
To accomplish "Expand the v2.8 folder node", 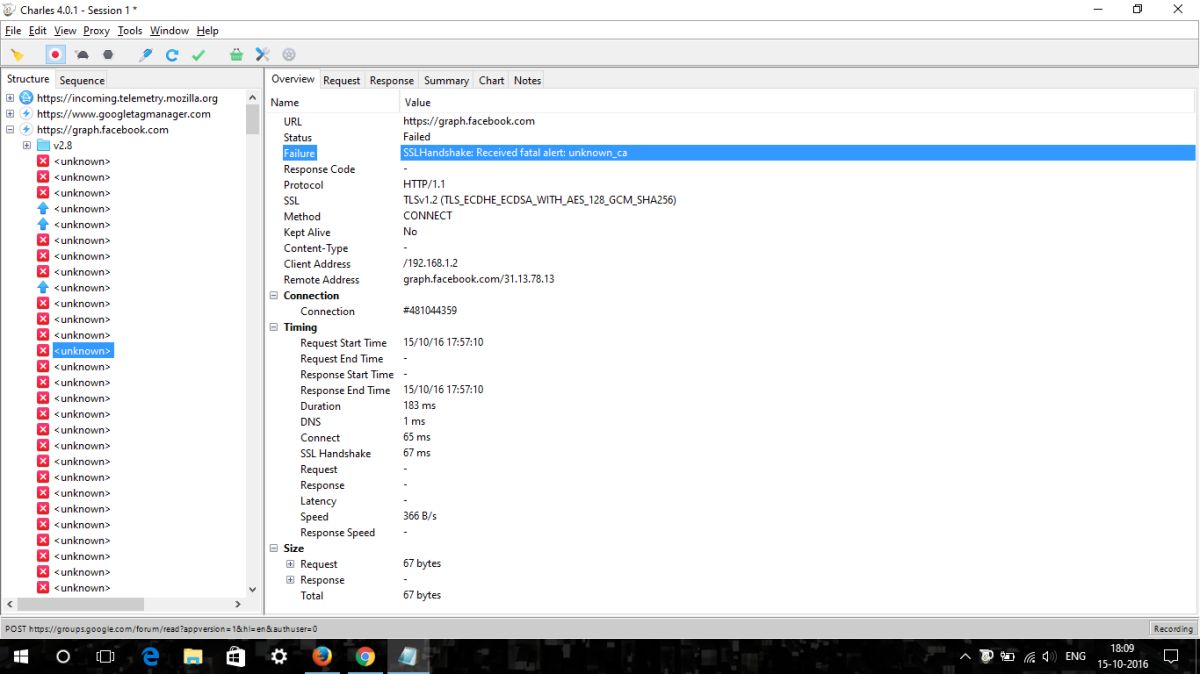I will point(27,146).
